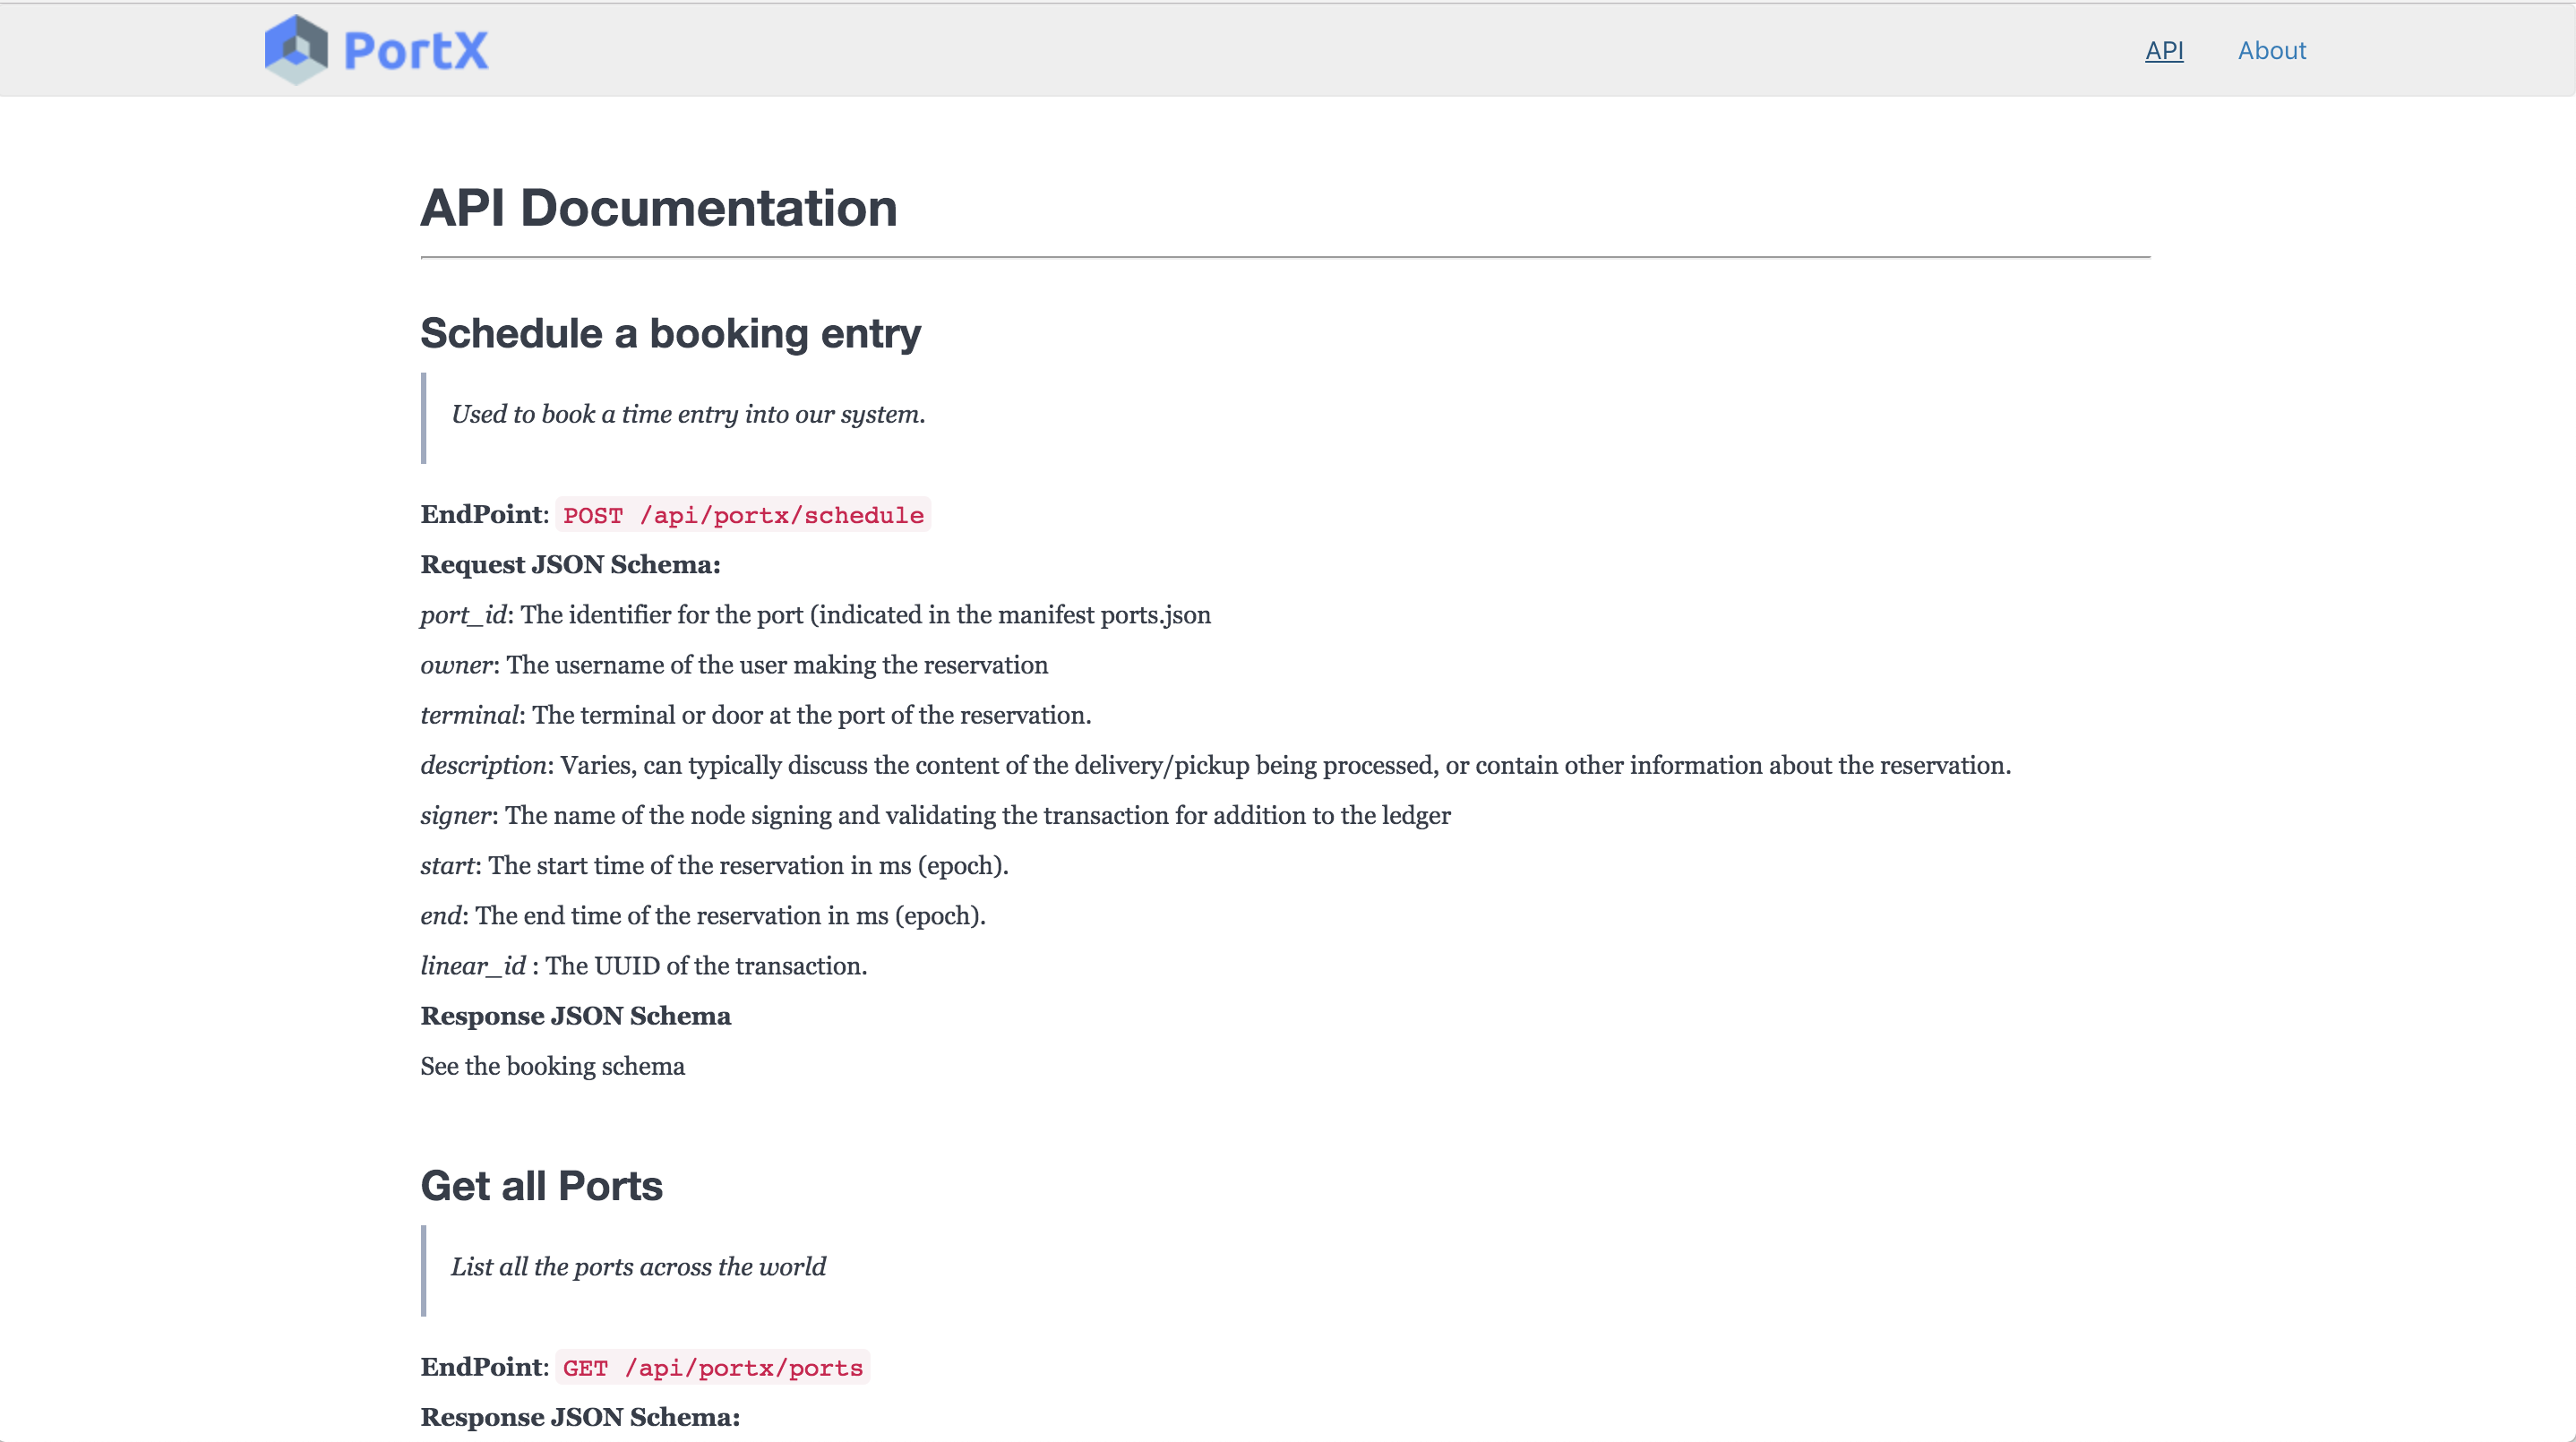Click the 'Used to book a time entry' blockquote

[x=687, y=415]
